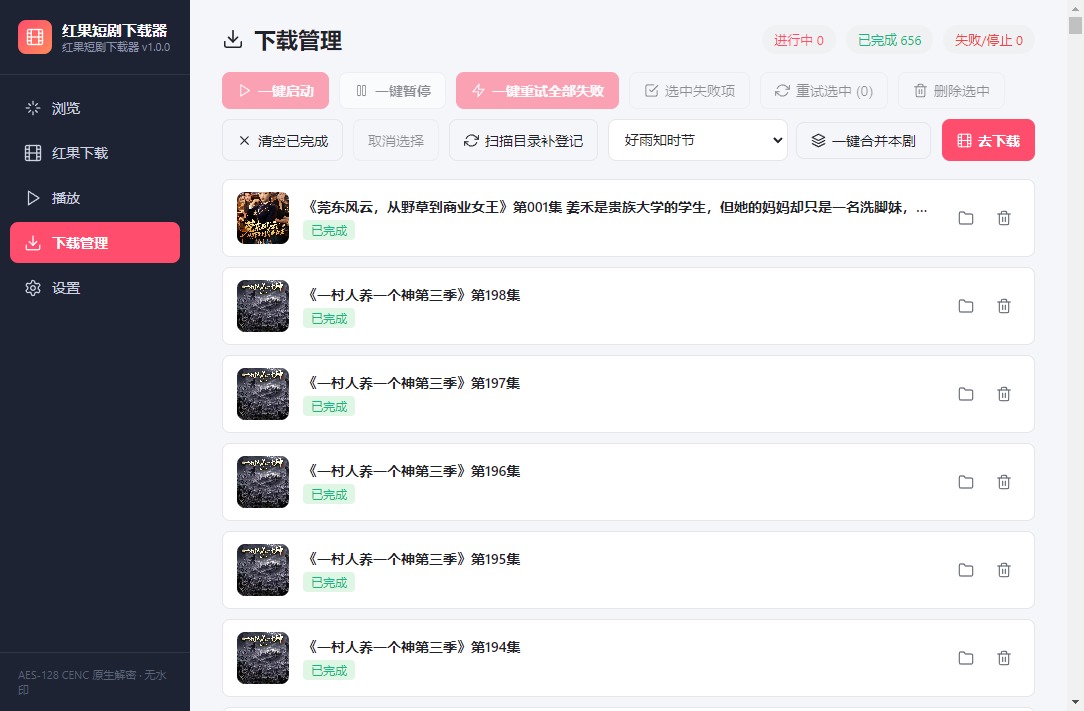Image resolution: width=1084 pixels, height=711 pixels.
Task: Open folder for 第198集 item
Action: pos(966,306)
